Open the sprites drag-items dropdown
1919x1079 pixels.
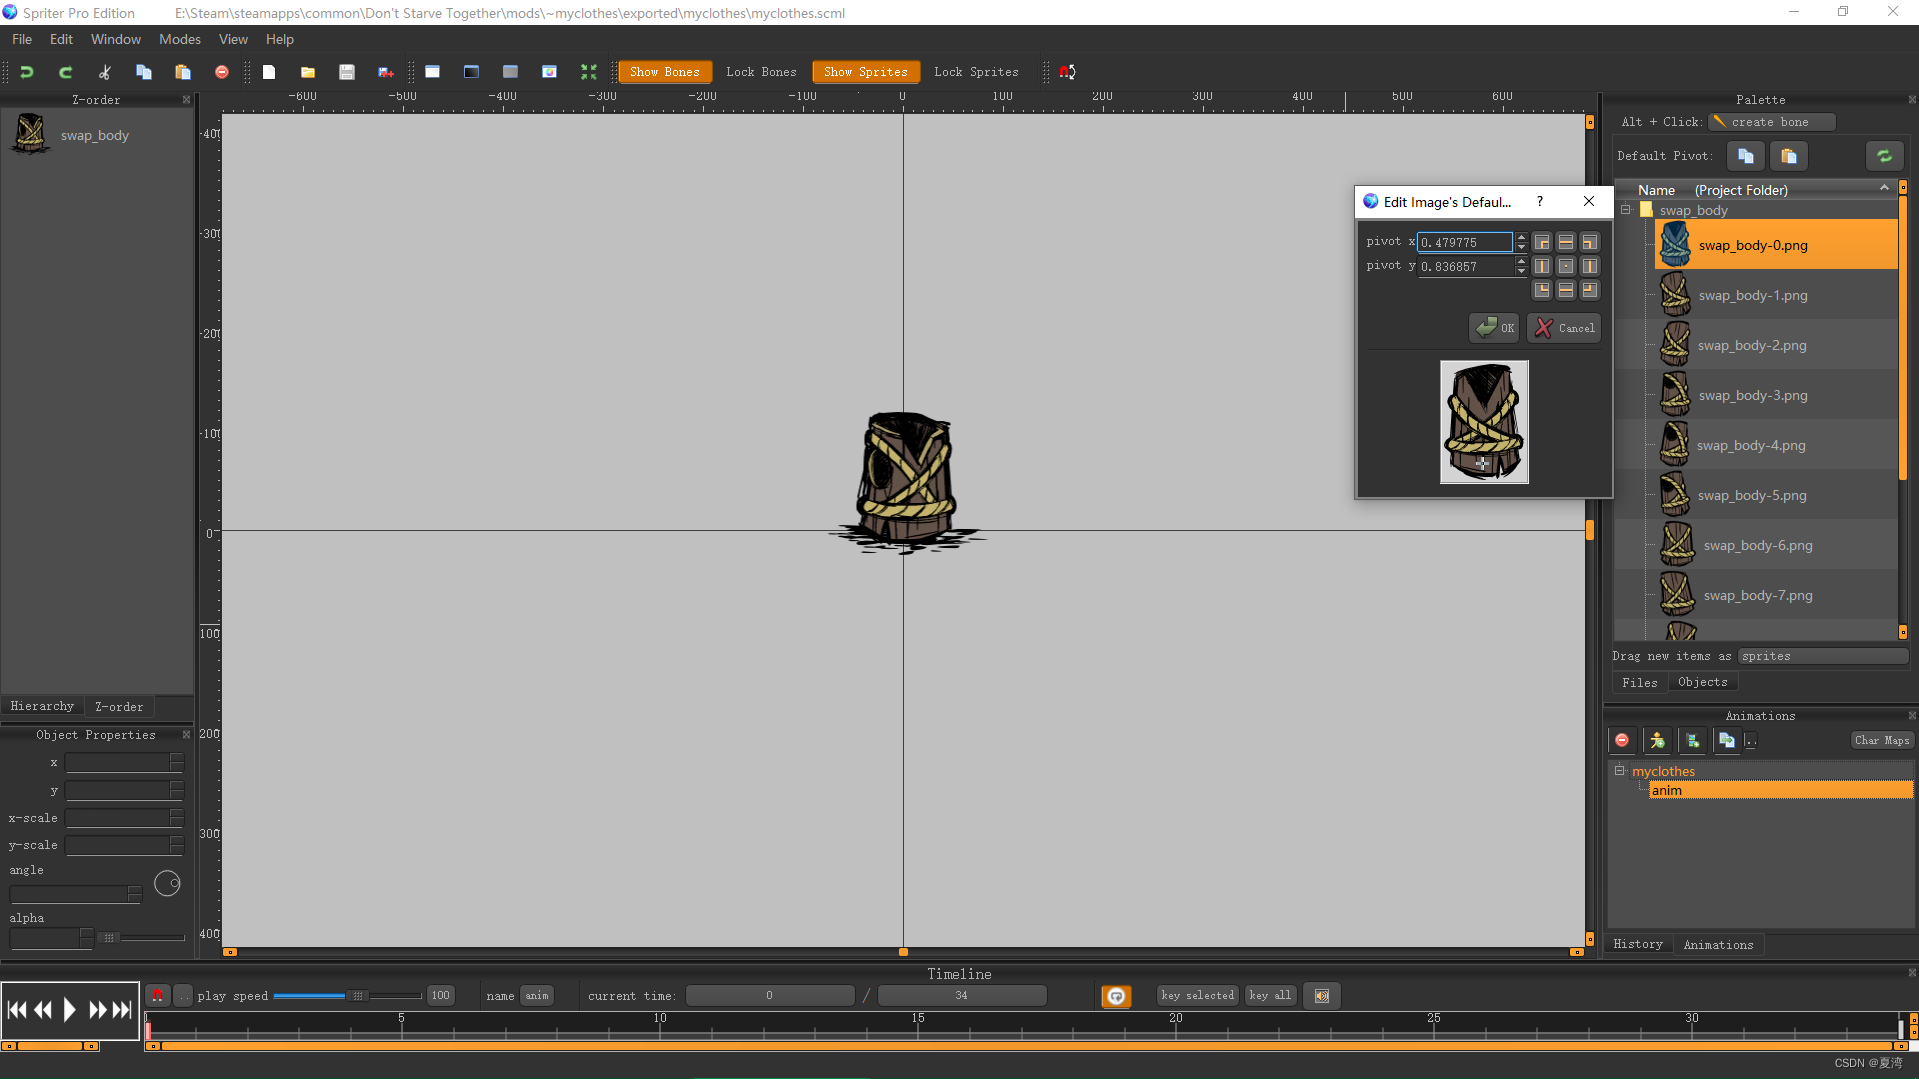click(1823, 656)
